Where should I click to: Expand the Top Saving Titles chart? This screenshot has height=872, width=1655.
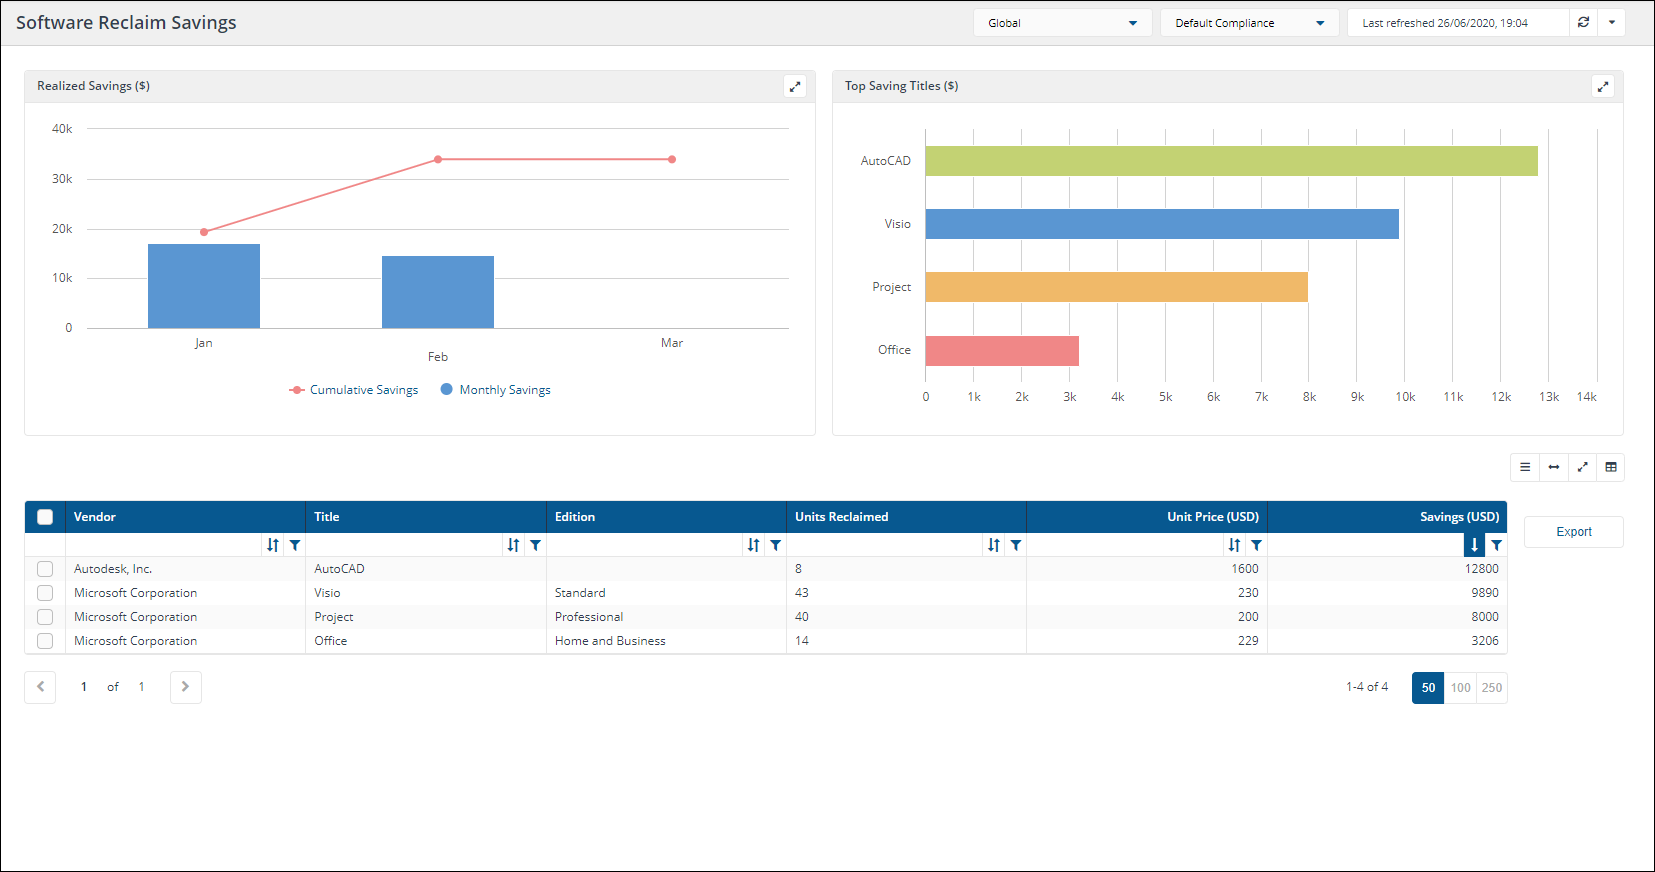[x=1602, y=87]
